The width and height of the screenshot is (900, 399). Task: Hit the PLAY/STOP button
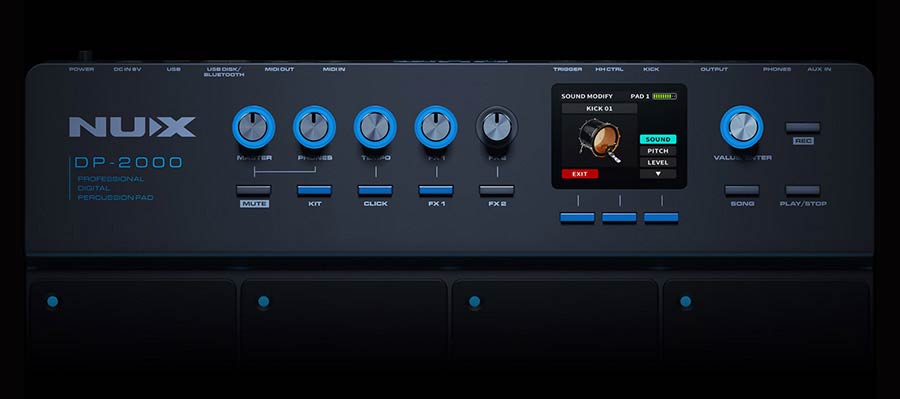(x=802, y=191)
